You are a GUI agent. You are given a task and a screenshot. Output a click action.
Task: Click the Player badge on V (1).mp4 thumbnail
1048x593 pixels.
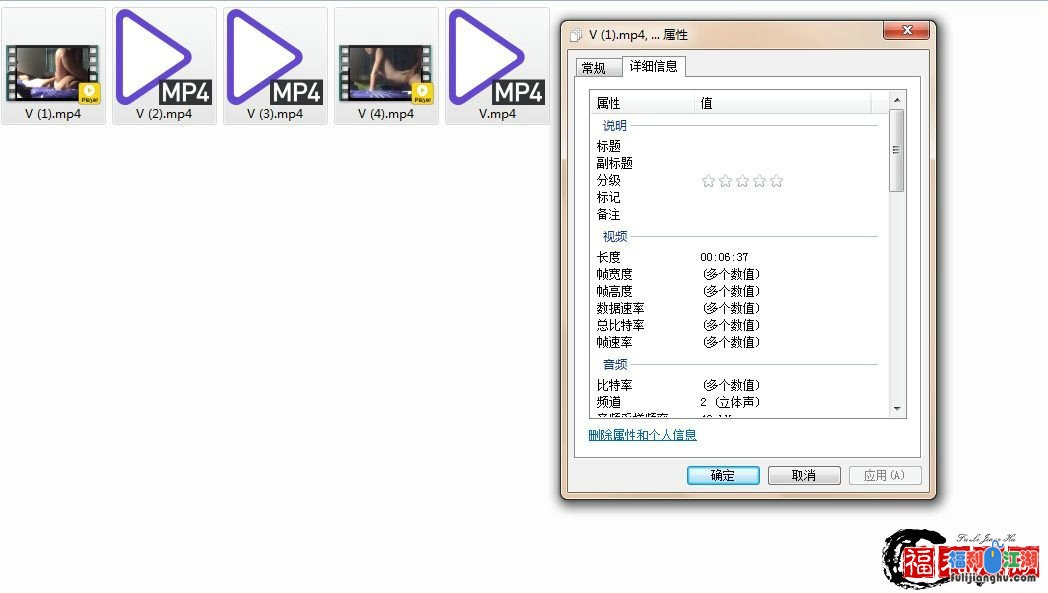point(89,91)
